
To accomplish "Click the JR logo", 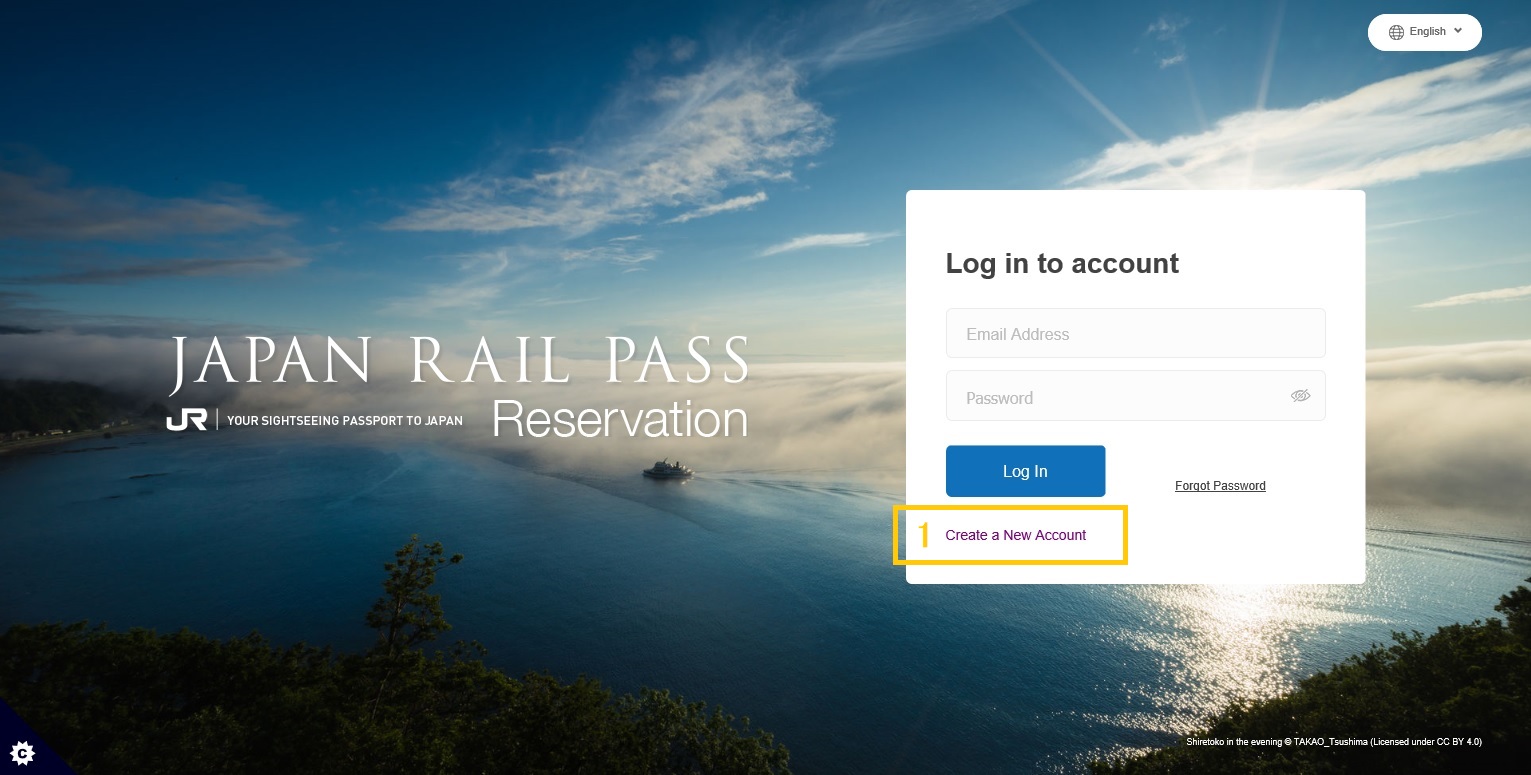I will 187,420.
